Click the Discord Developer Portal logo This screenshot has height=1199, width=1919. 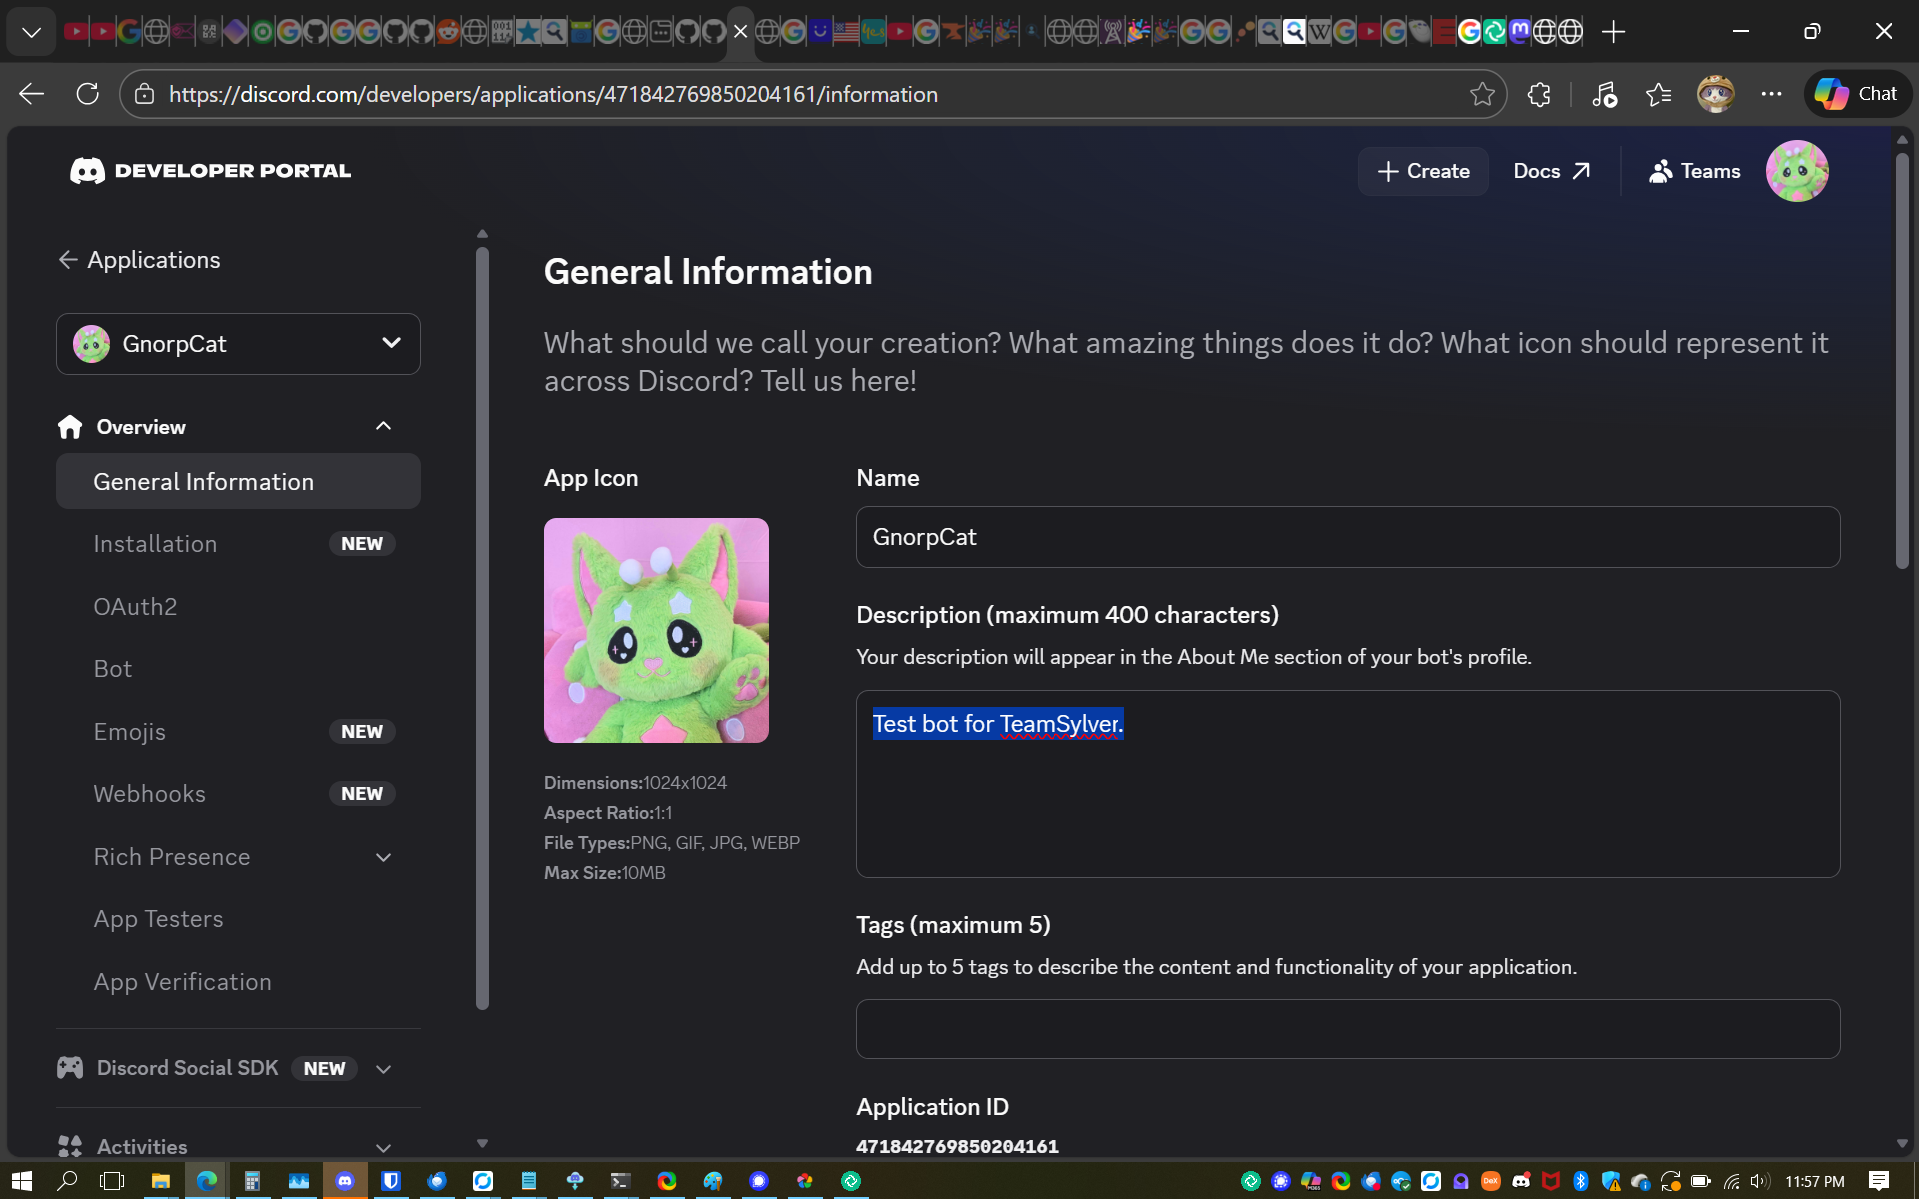(x=210, y=171)
